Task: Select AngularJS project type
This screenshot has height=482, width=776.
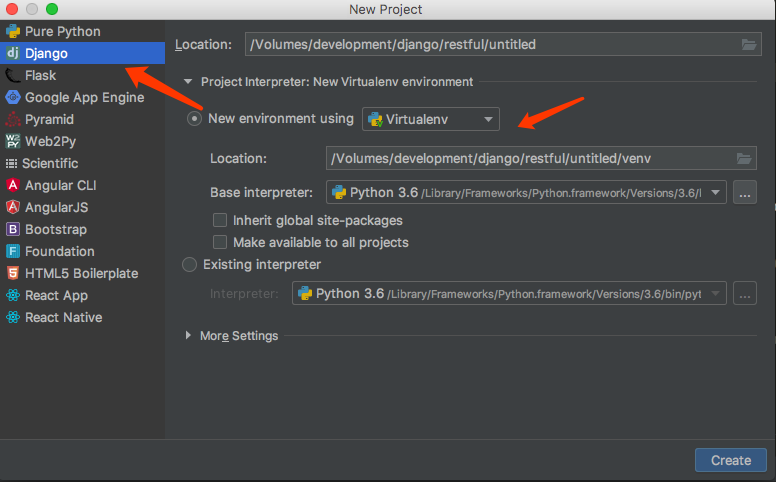Action: (x=82, y=207)
